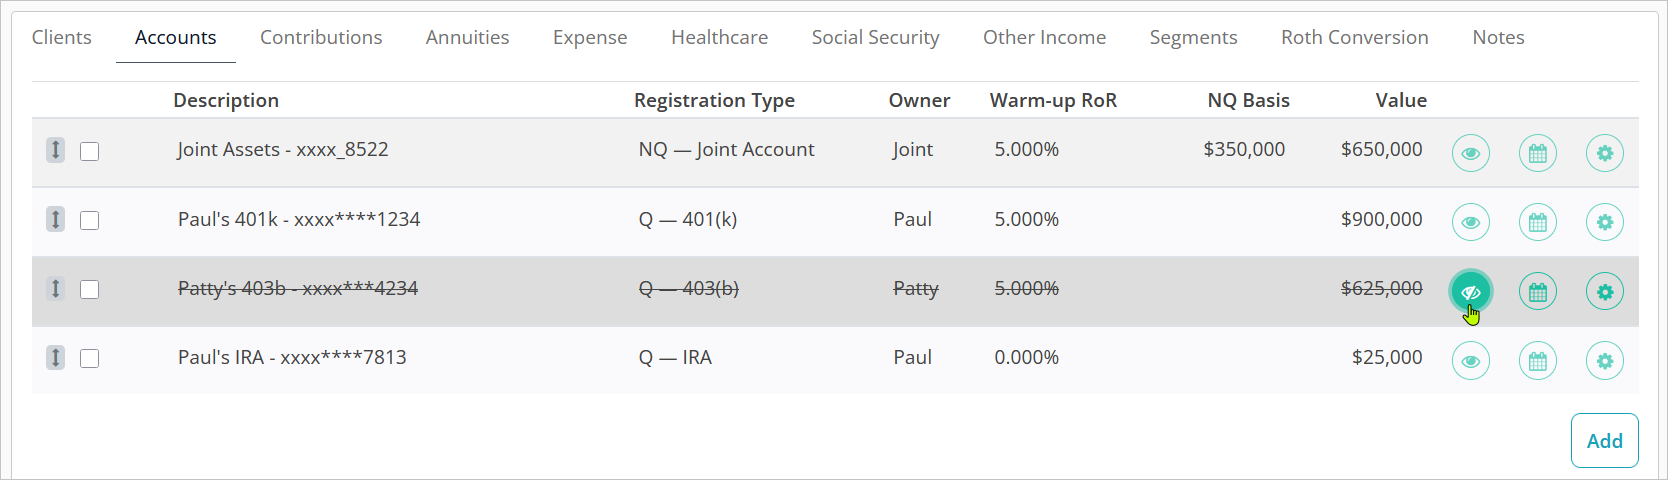Open calendar icon for Joint Assets account
The image size is (1668, 480).
pos(1537,153)
